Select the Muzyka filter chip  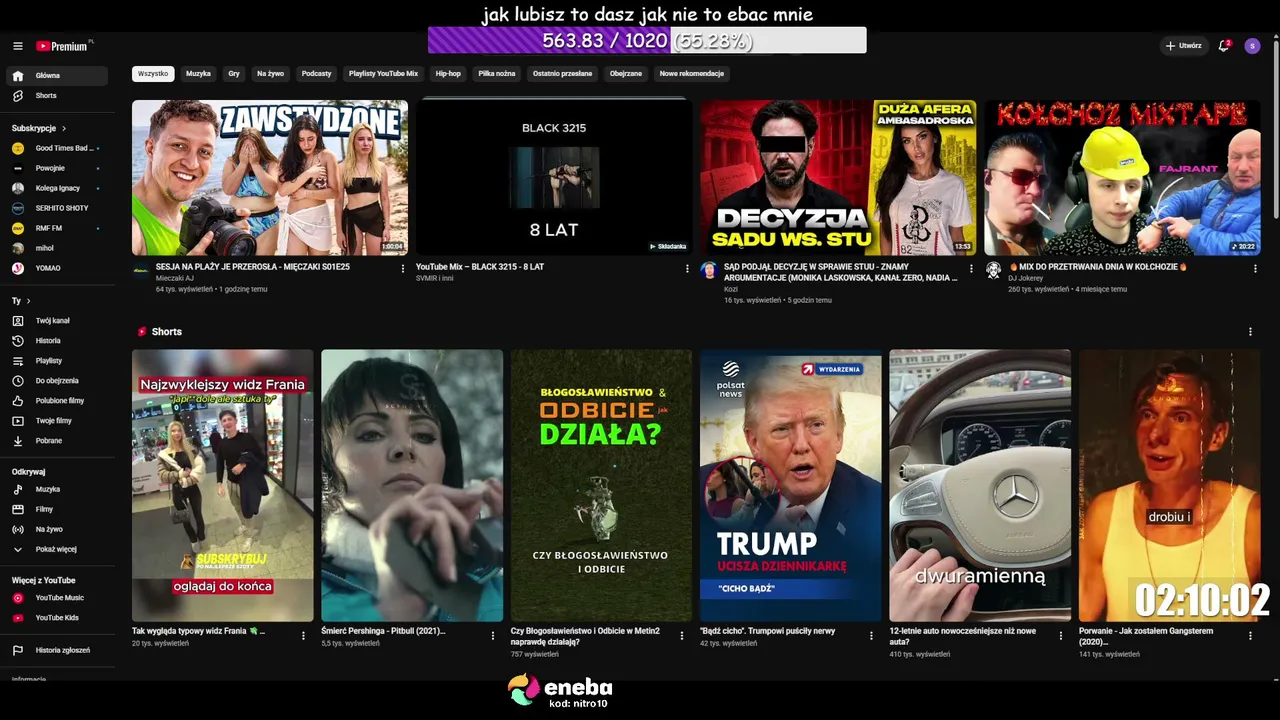(198, 74)
